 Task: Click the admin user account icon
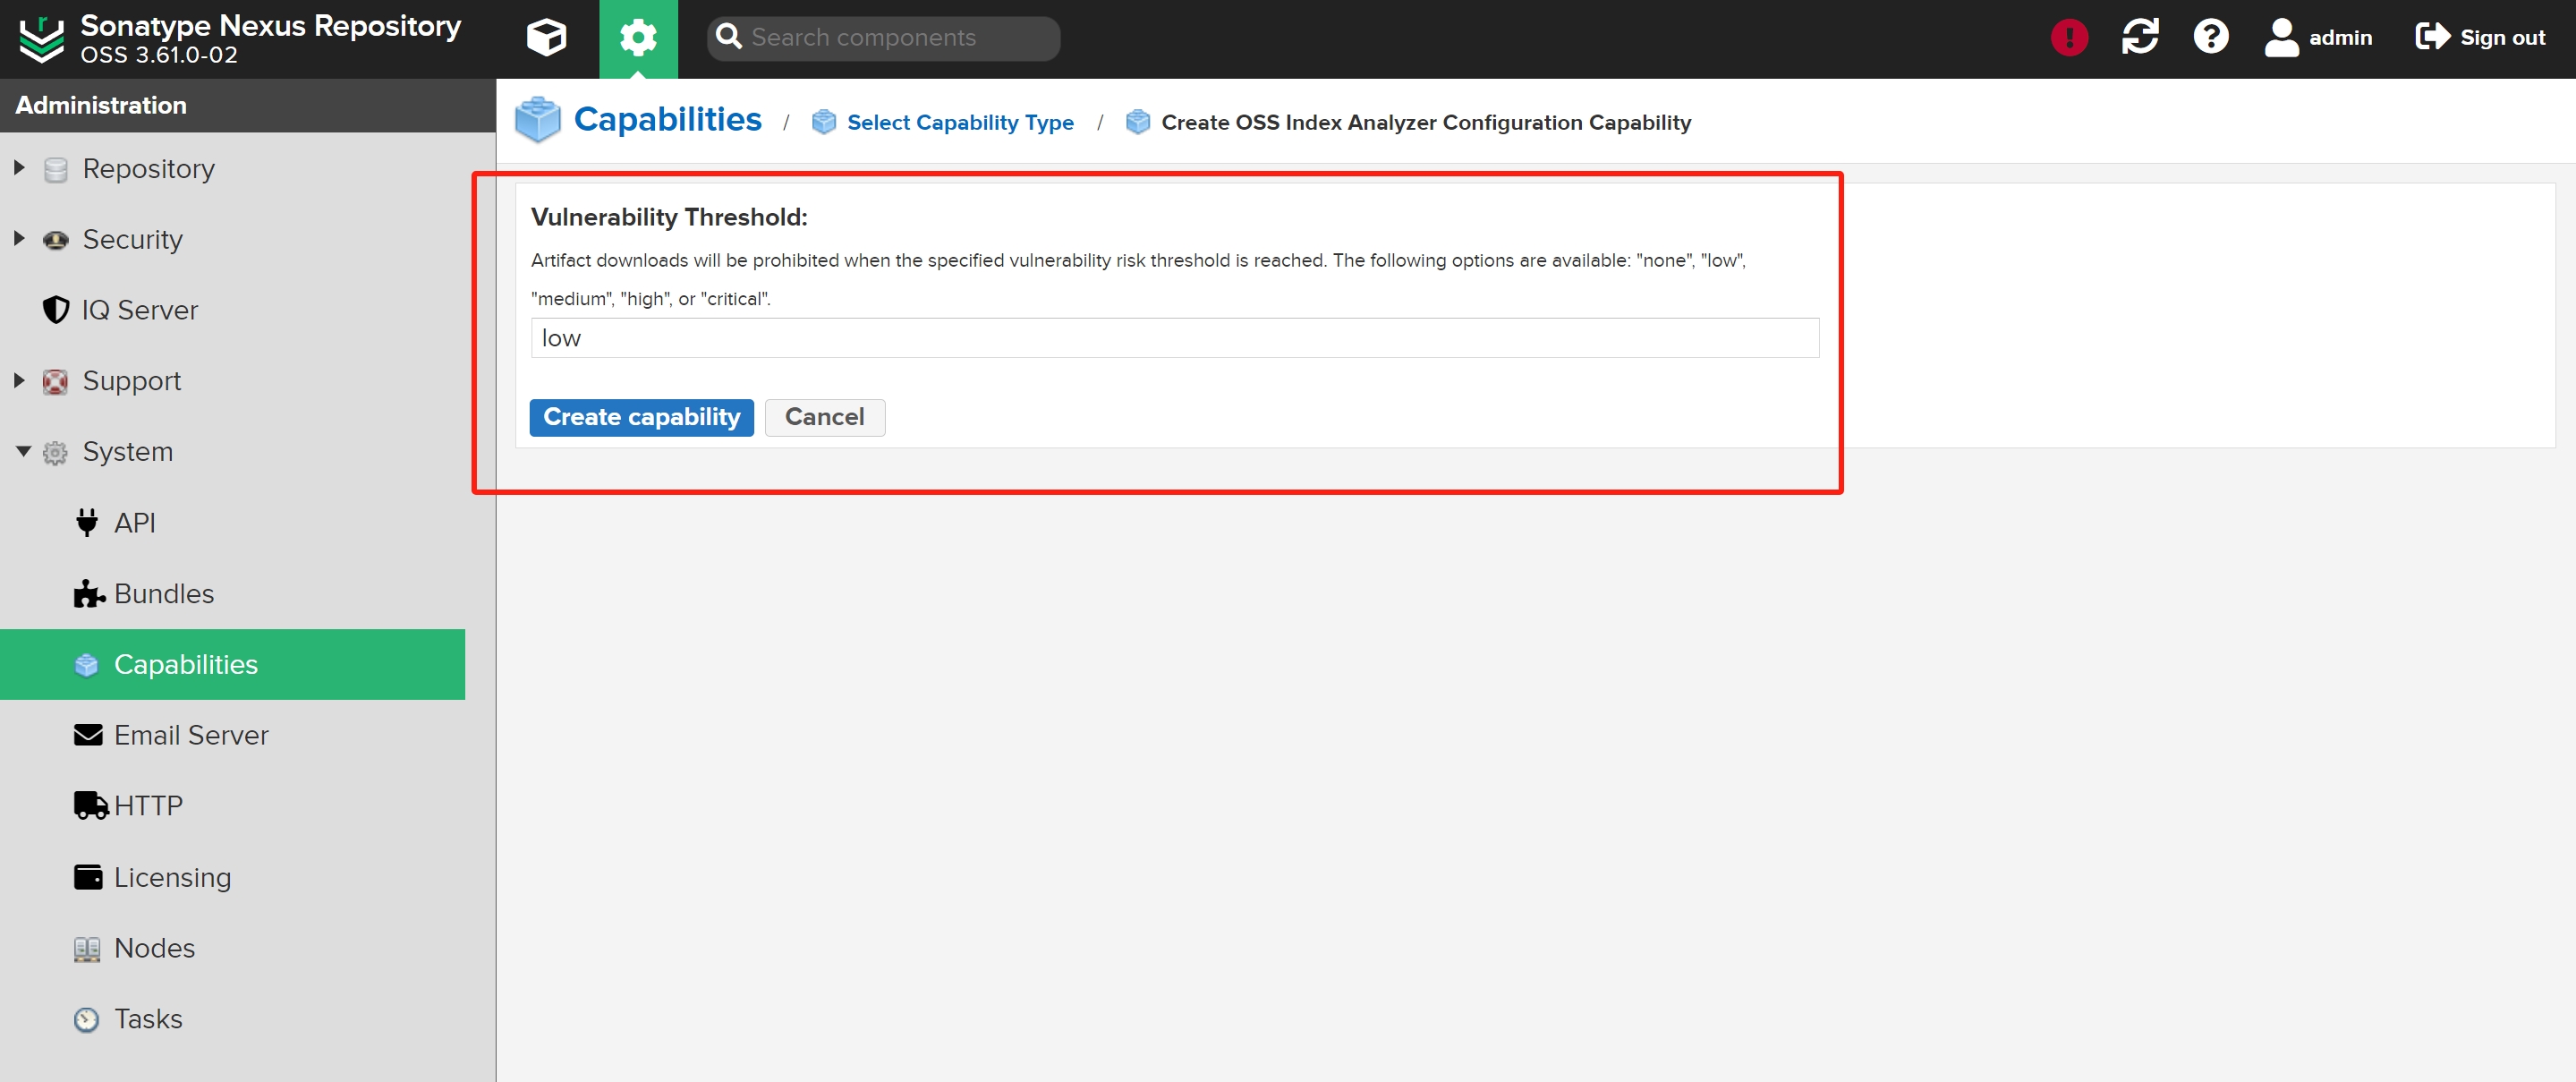tap(2281, 38)
